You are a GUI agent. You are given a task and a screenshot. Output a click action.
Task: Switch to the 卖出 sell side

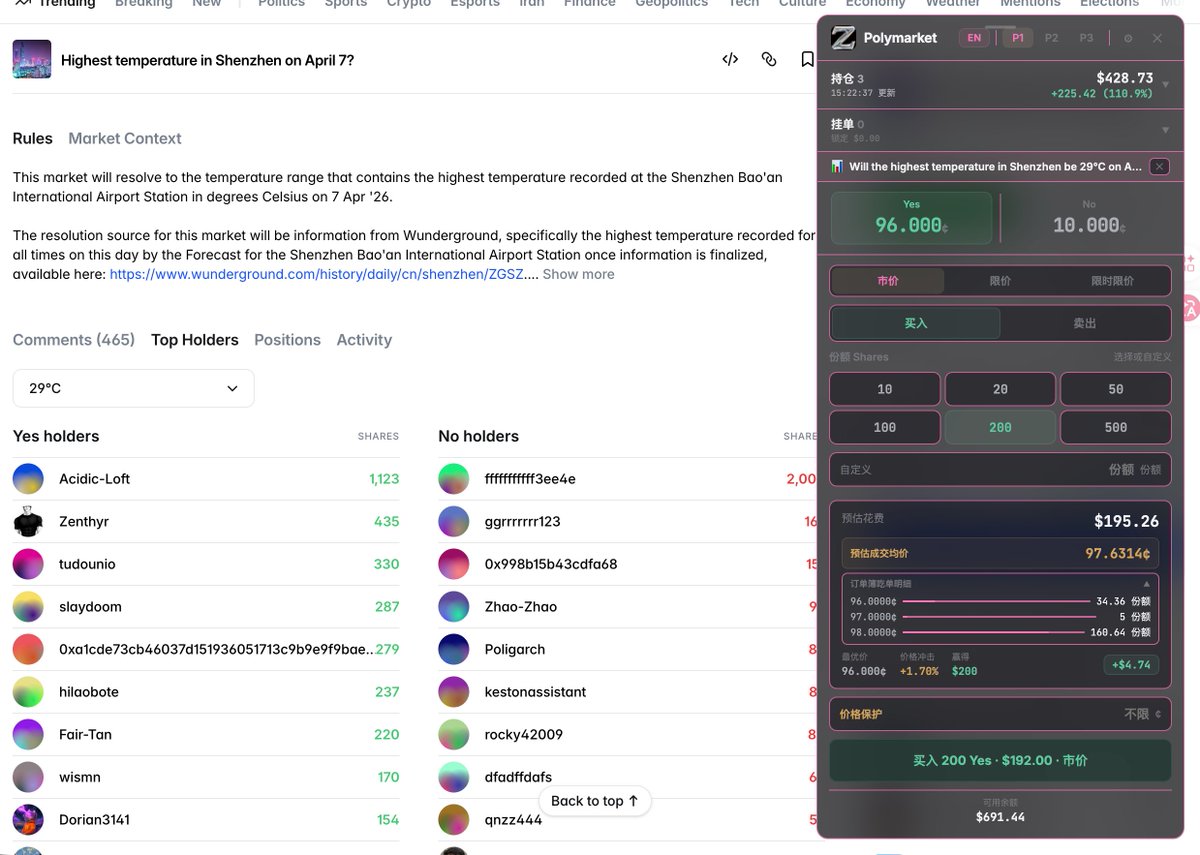(x=1085, y=323)
